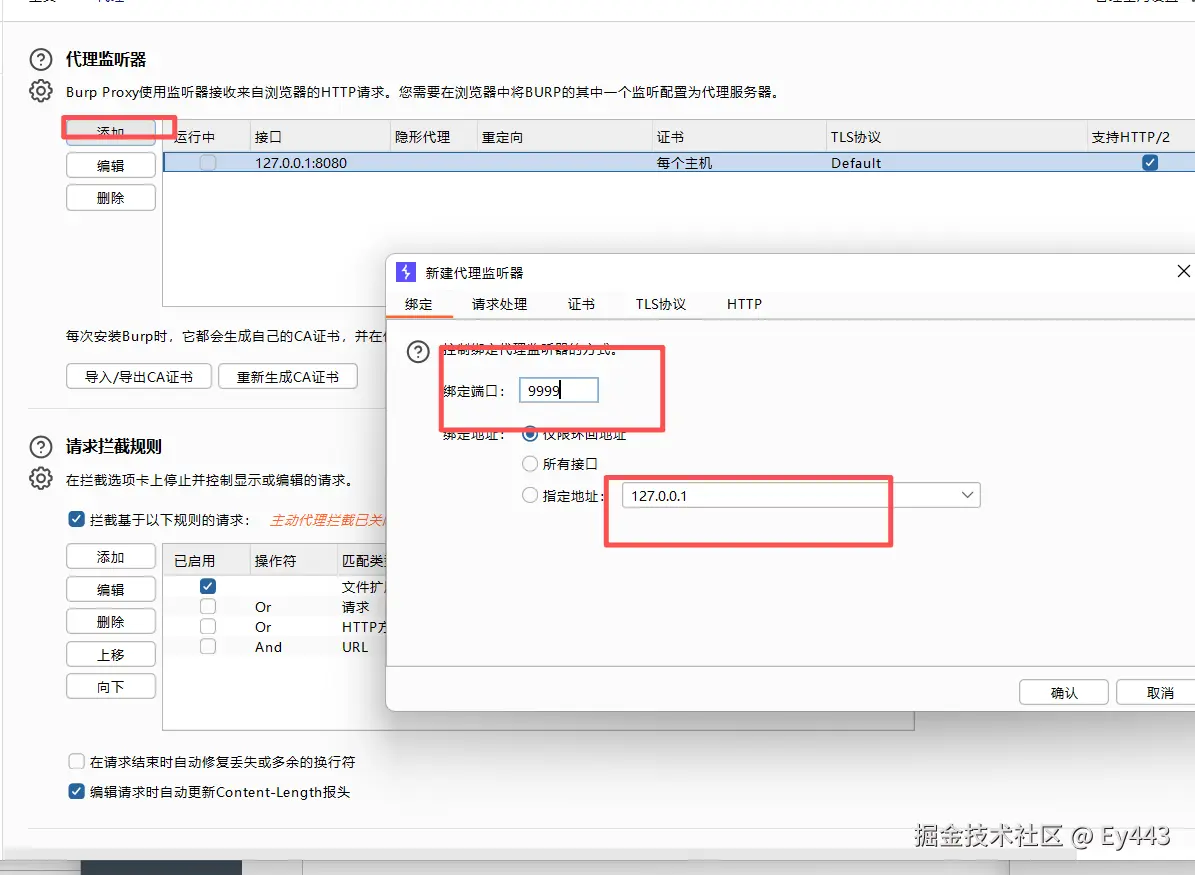1195x875 pixels.
Task: Click the 绑定端口 input field with 9999
Action: [x=559, y=390]
